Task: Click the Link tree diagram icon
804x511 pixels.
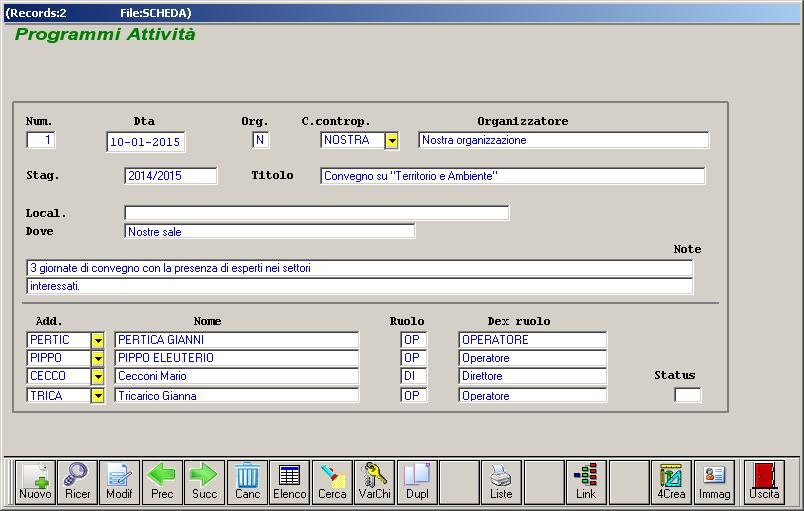Action: [586, 482]
